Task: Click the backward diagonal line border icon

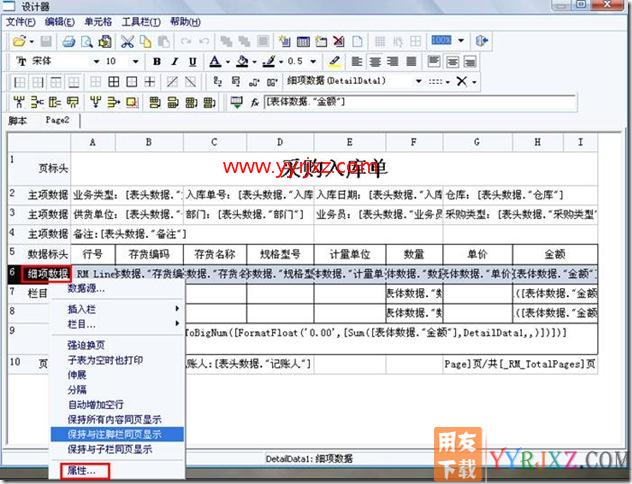Action: (190, 82)
